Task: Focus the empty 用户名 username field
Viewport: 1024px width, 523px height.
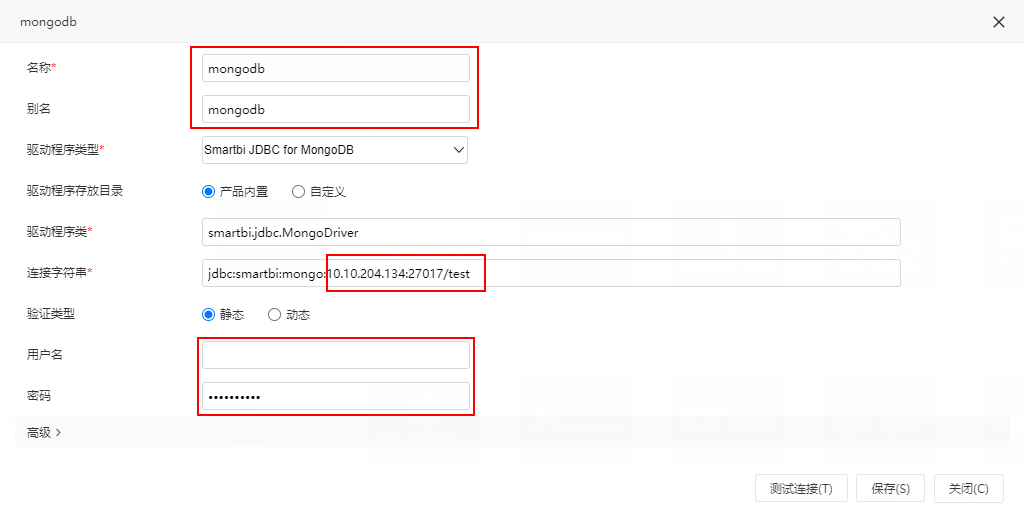Action: (336, 355)
